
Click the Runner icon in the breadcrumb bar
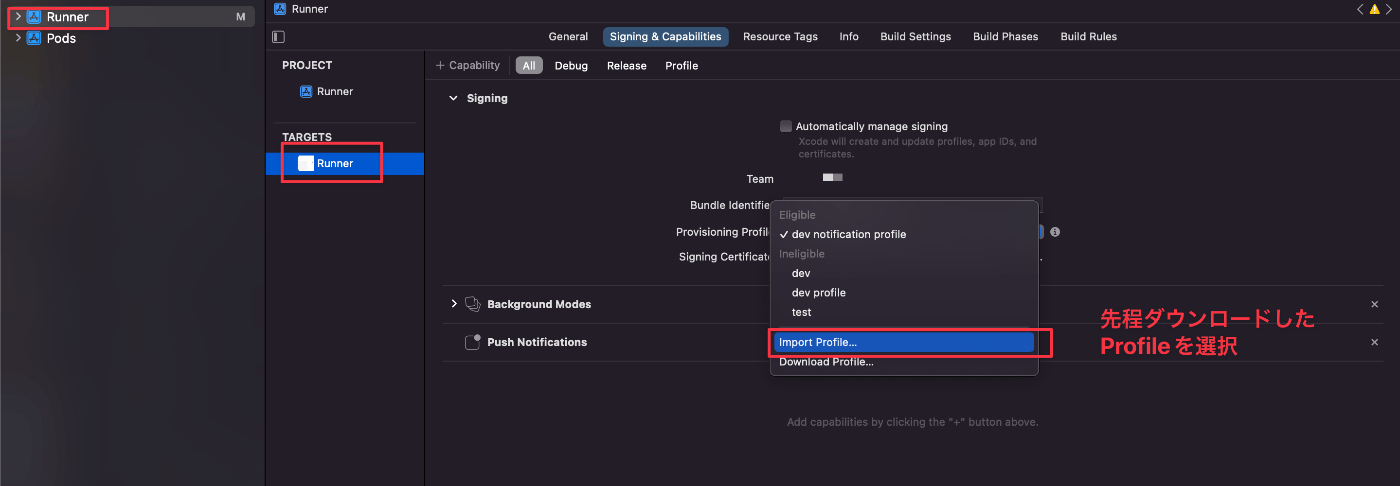[280, 9]
